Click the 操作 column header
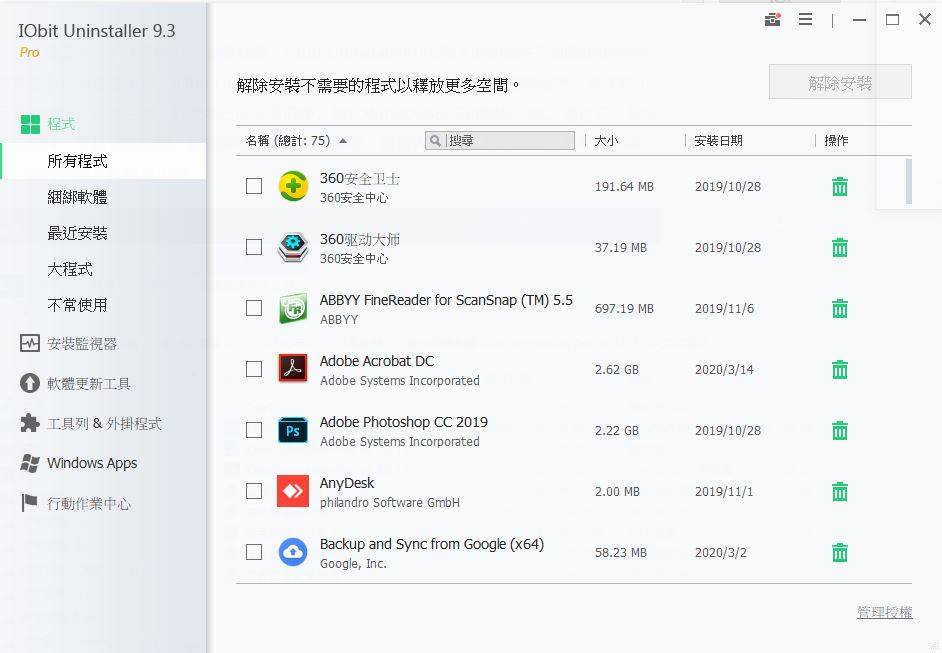The image size is (942, 653). (x=836, y=141)
